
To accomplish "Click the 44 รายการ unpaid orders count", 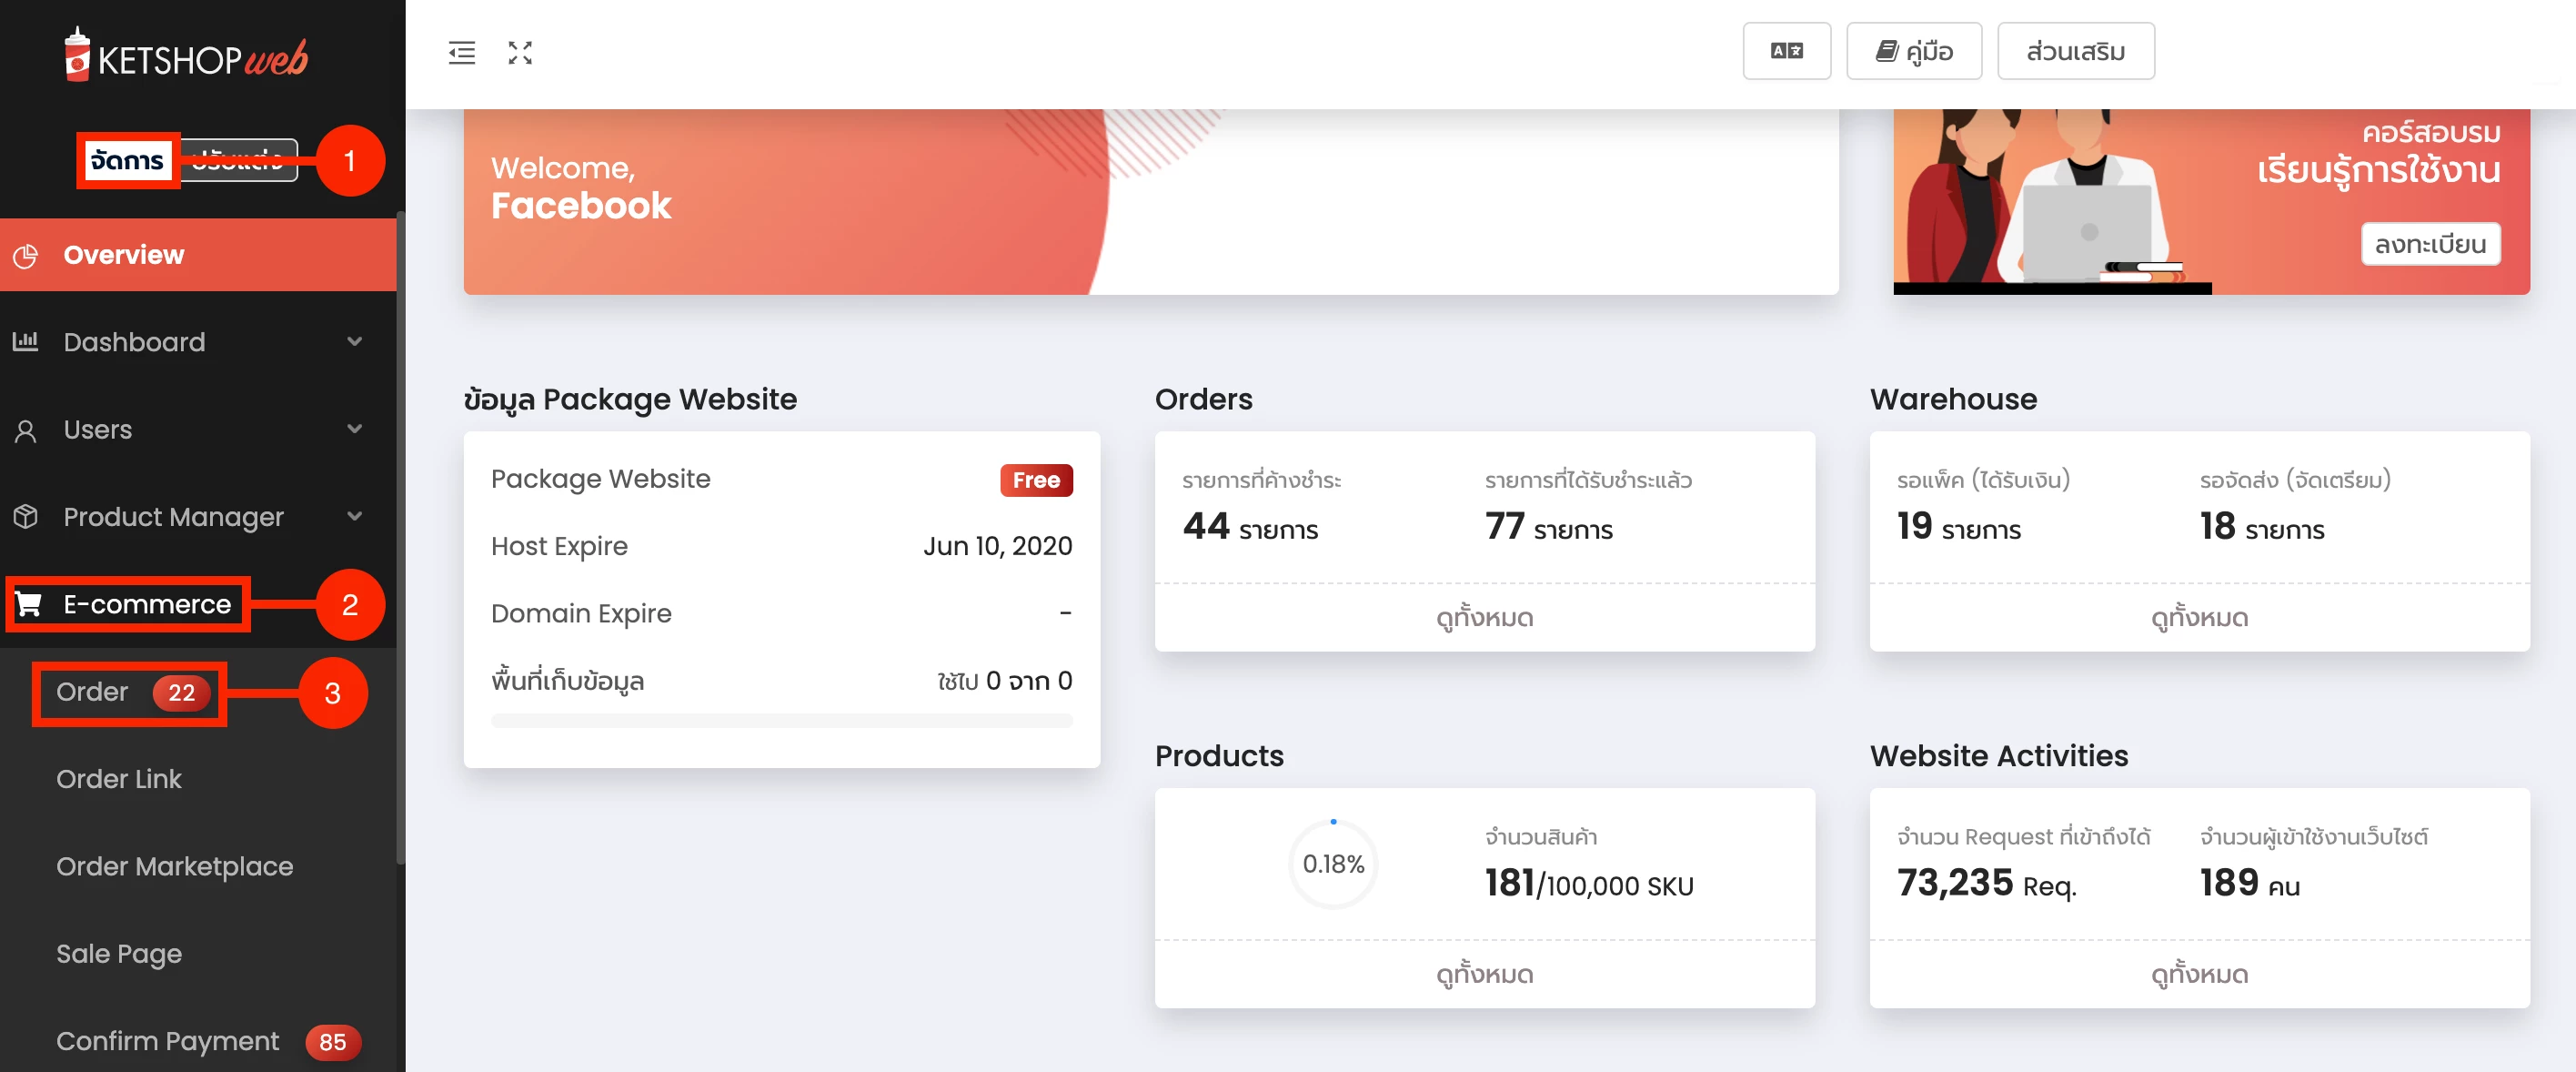I will [x=1250, y=527].
